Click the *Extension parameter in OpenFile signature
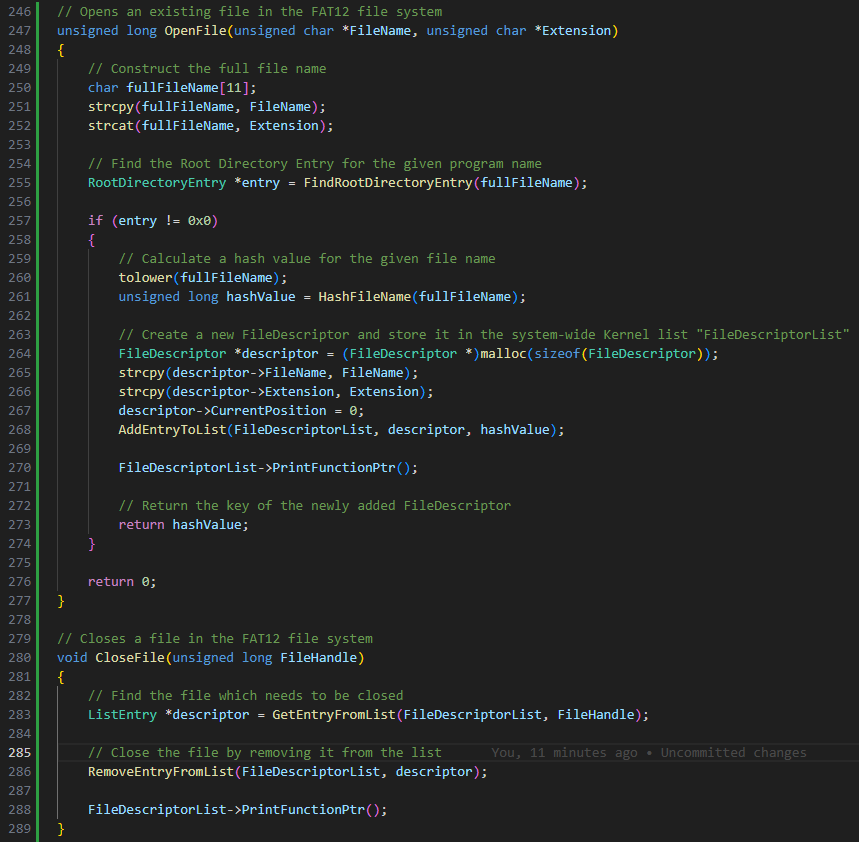Viewport: 859px width, 842px height. (x=573, y=31)
